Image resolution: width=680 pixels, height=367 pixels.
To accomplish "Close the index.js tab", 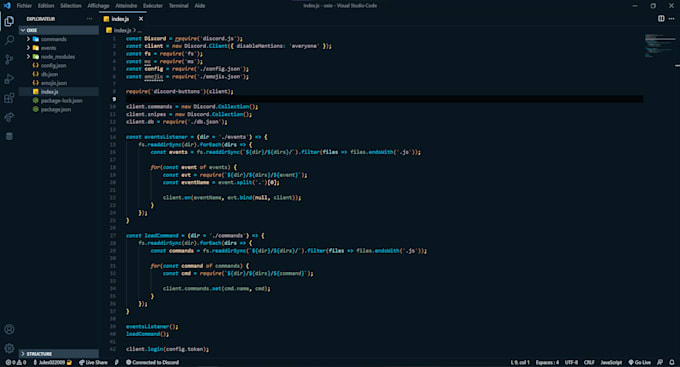I will click(x=141, y=19).
